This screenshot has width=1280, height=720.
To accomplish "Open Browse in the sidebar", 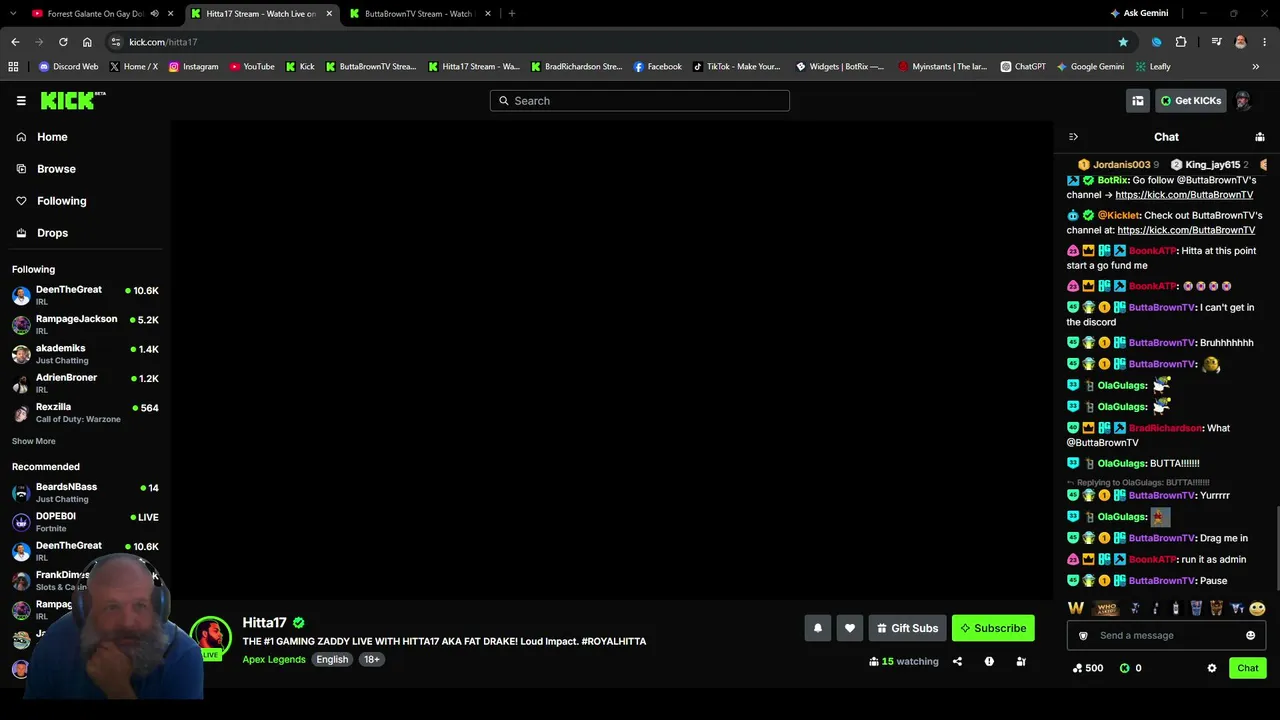I will pyautogui.click(x=56, y=169).
